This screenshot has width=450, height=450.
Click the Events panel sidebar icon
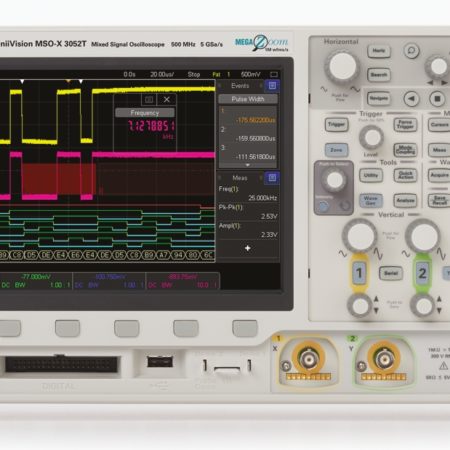[272, 86]
